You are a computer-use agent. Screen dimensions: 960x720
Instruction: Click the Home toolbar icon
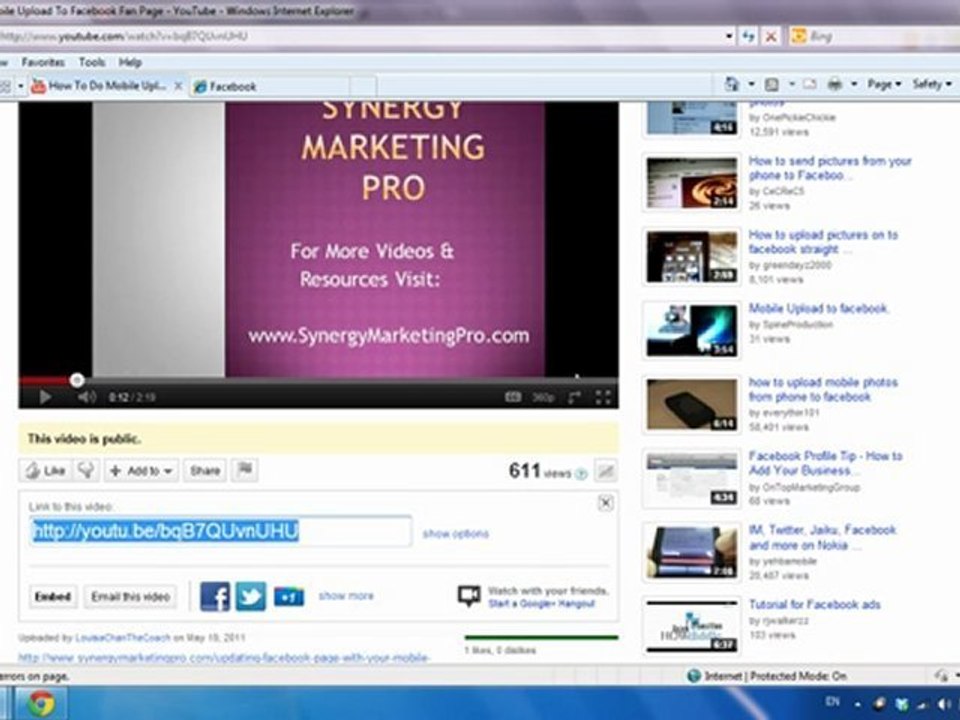pyautogui.click(x=732, y=84)
